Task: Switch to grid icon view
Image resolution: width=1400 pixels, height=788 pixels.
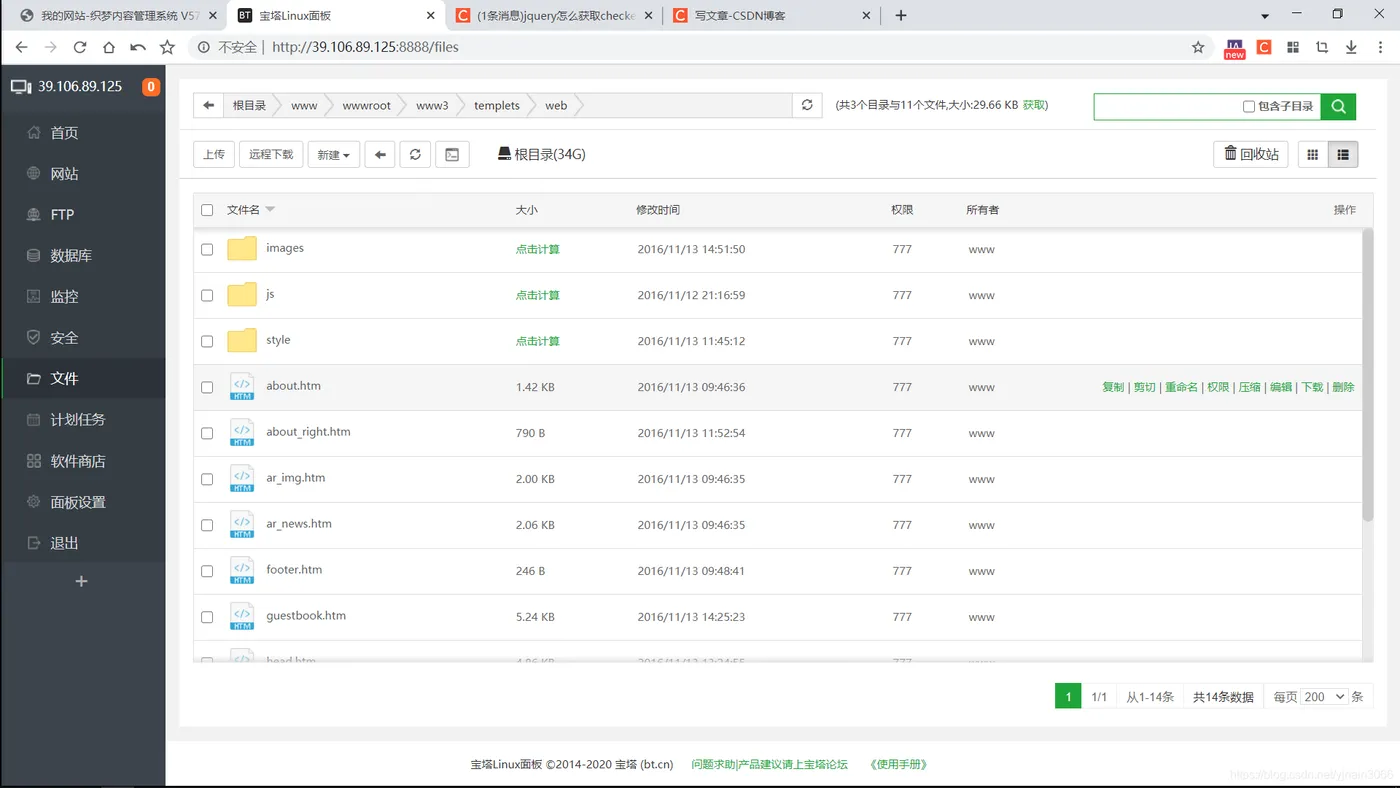Action: pos(1313,154)
